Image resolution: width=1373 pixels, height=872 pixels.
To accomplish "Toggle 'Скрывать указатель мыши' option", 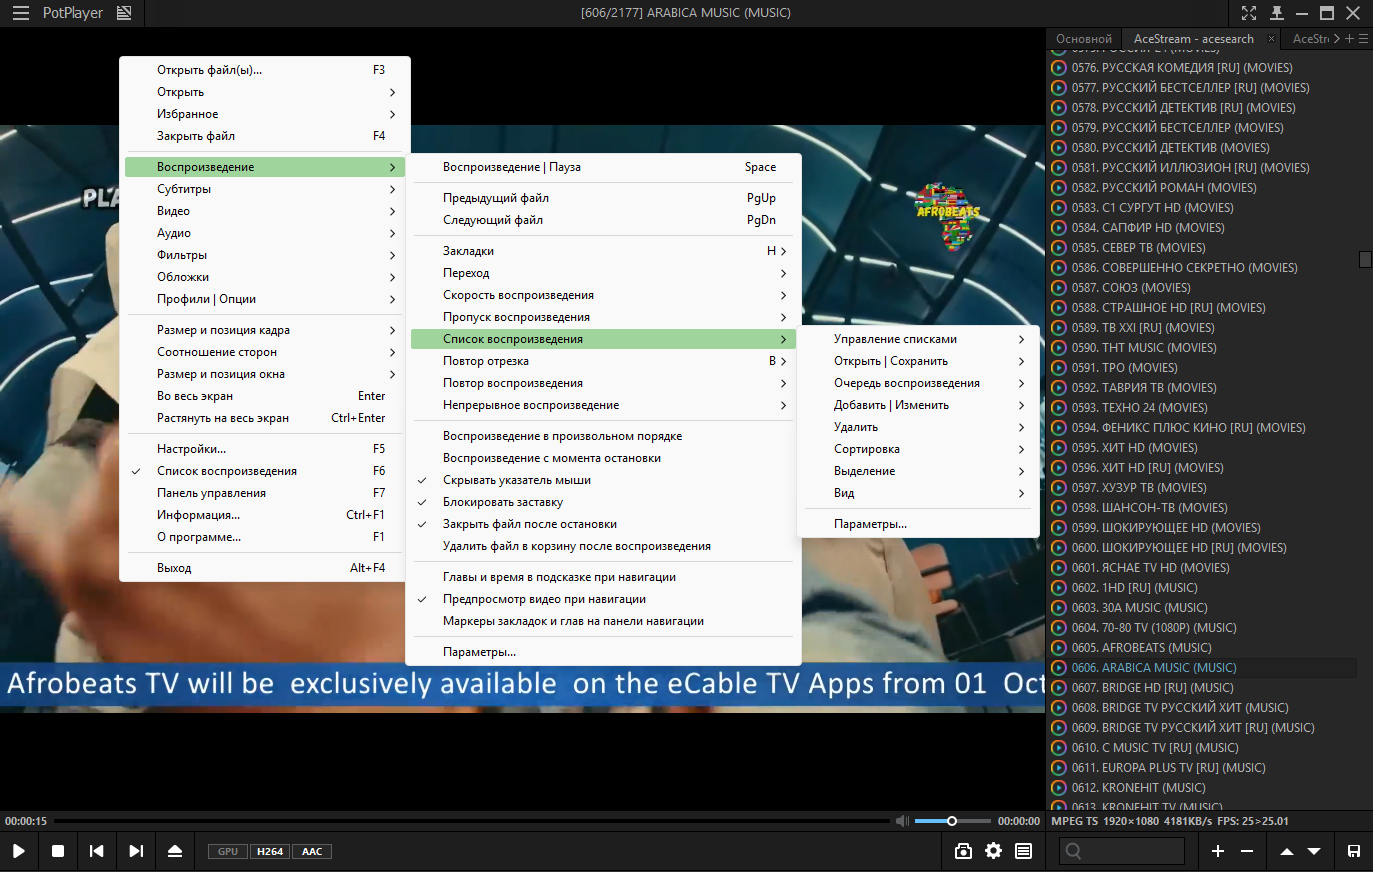I will 517,480.
